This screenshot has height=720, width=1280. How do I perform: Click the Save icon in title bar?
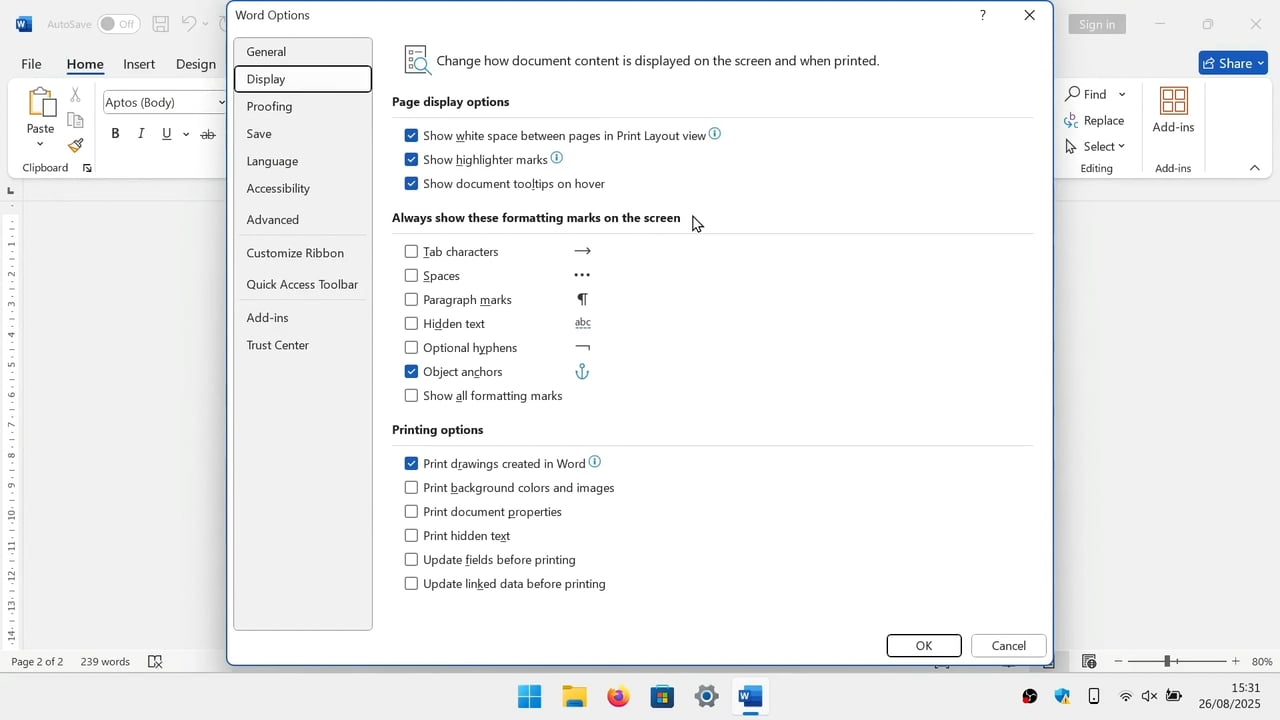tap(160, 24)
